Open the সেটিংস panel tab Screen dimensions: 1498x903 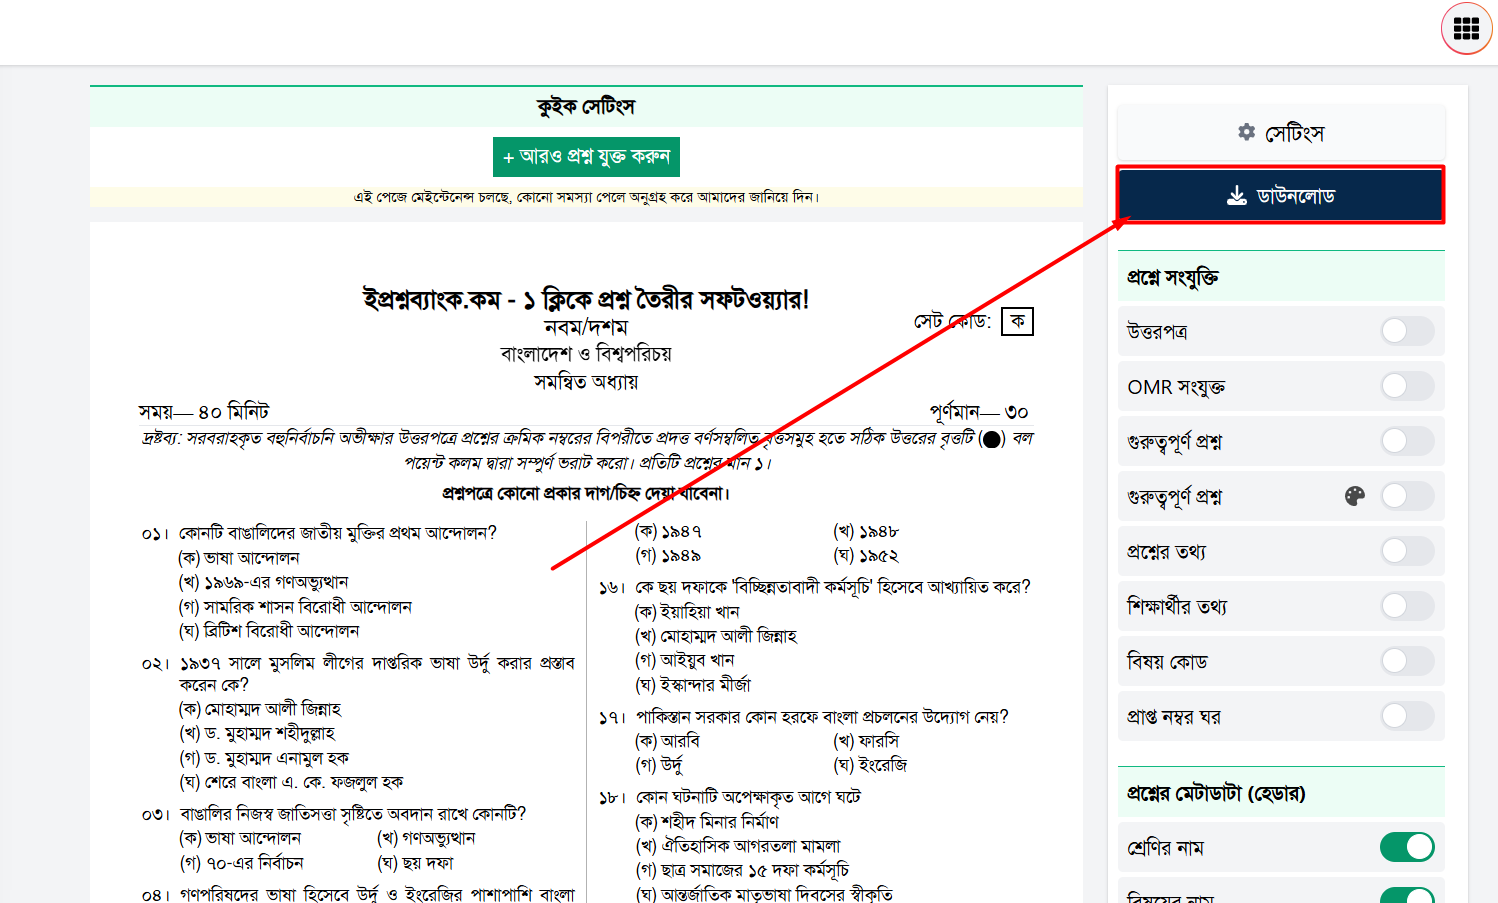[1281, 132]
